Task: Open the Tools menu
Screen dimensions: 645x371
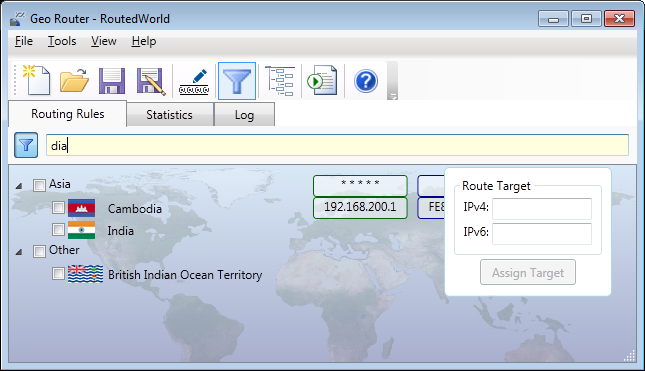Action: (x=62, y=41)
